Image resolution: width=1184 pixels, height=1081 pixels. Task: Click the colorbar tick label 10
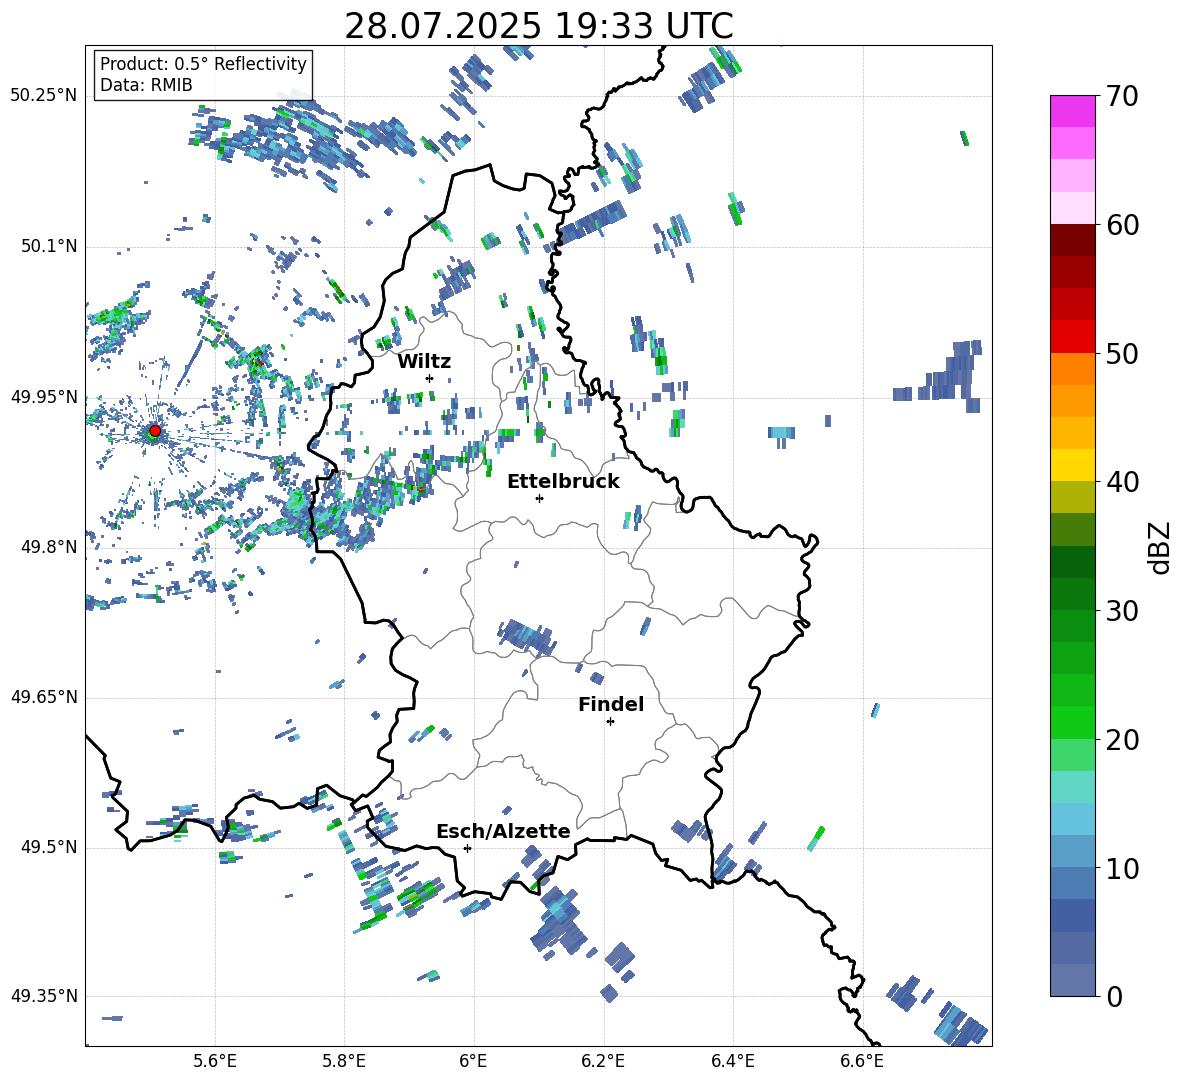click(x=1121, y=868)
